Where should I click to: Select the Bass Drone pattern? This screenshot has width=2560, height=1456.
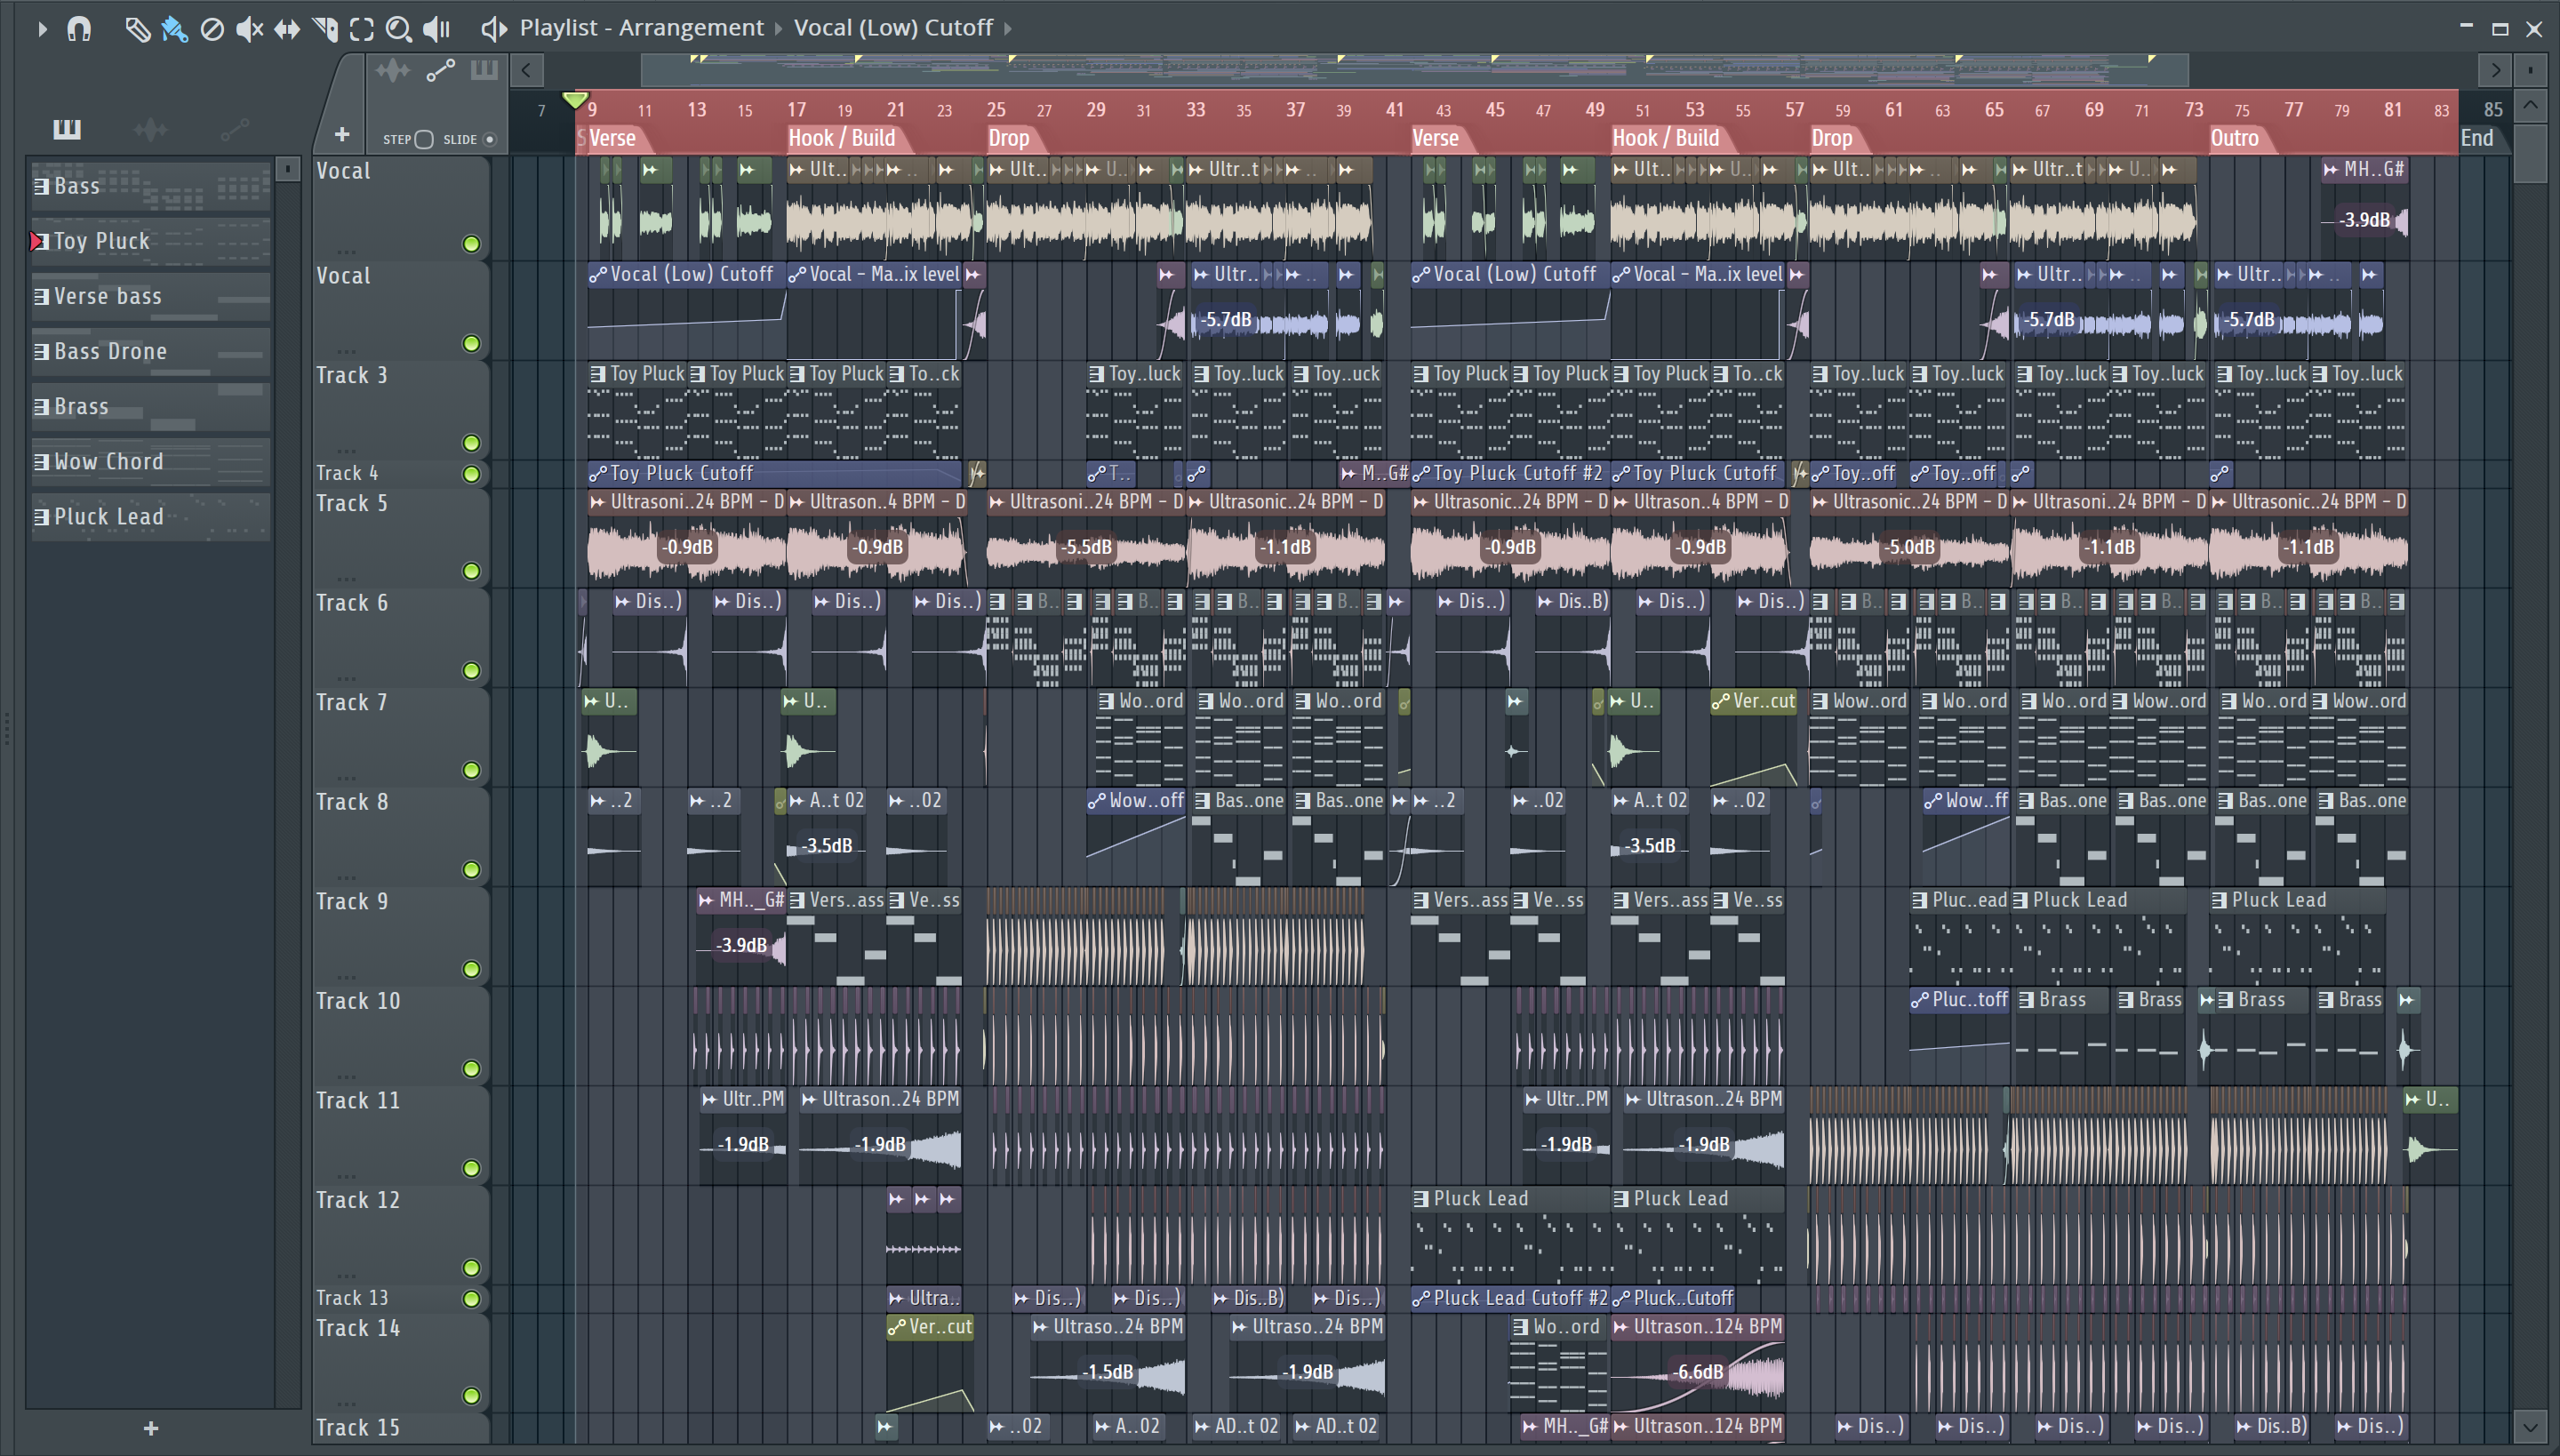pos(150,351)
